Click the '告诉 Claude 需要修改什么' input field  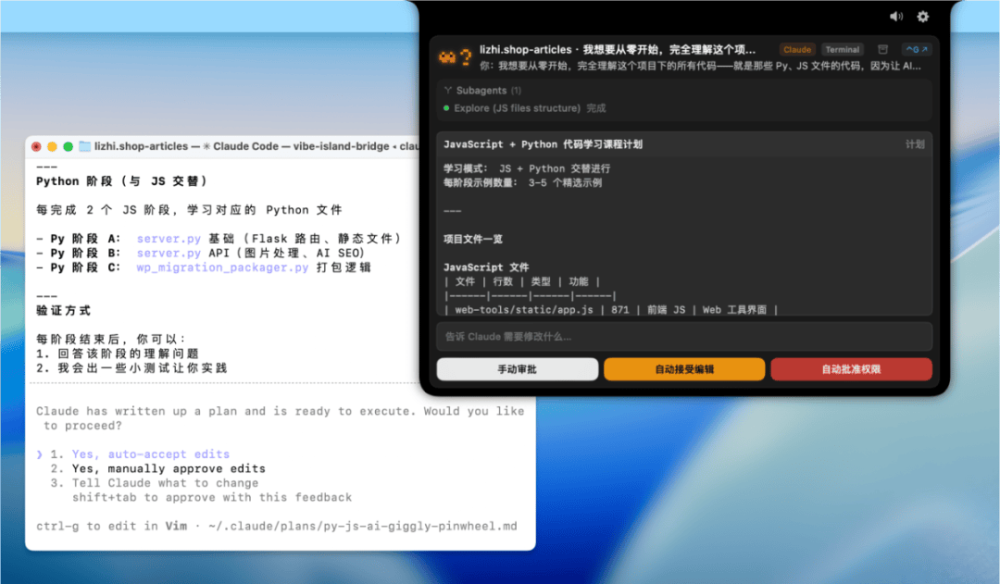pyautogui.click(x=684, y=337)
